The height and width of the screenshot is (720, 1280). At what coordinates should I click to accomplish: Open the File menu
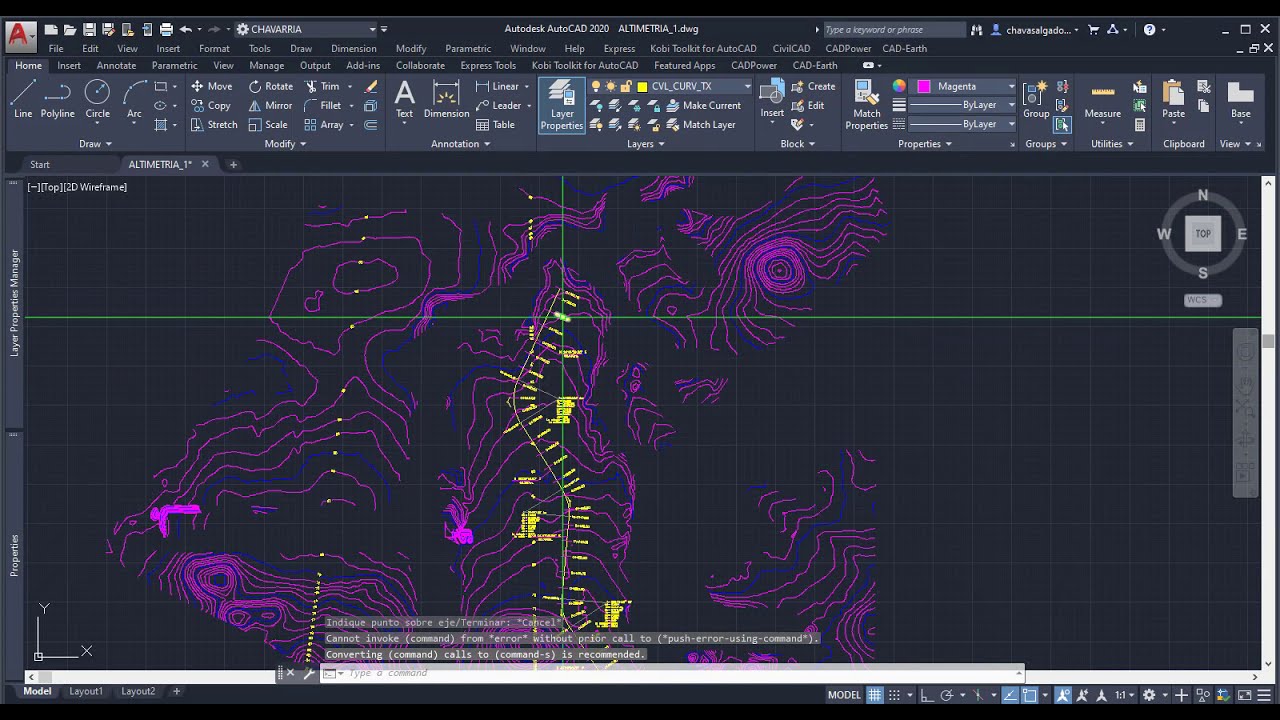[x=56, y=48]
